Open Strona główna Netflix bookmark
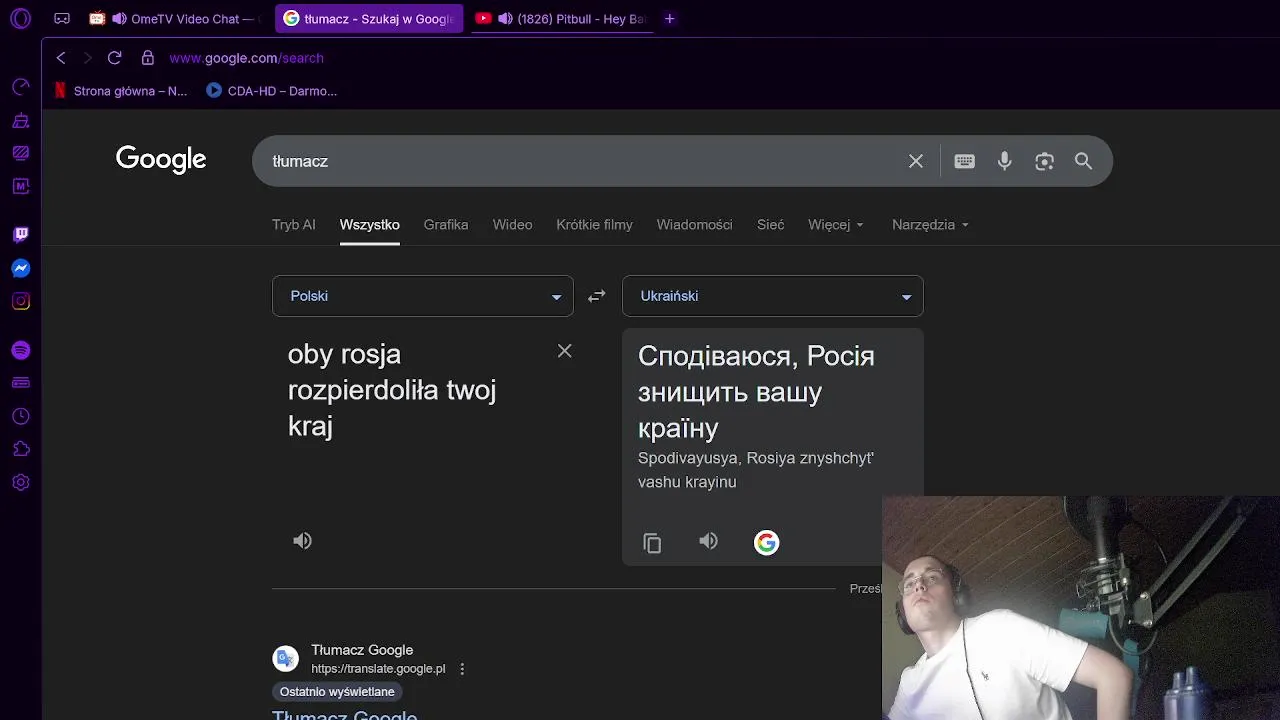The height and width of the screenshot is (720, 1280). pos(120,91)
